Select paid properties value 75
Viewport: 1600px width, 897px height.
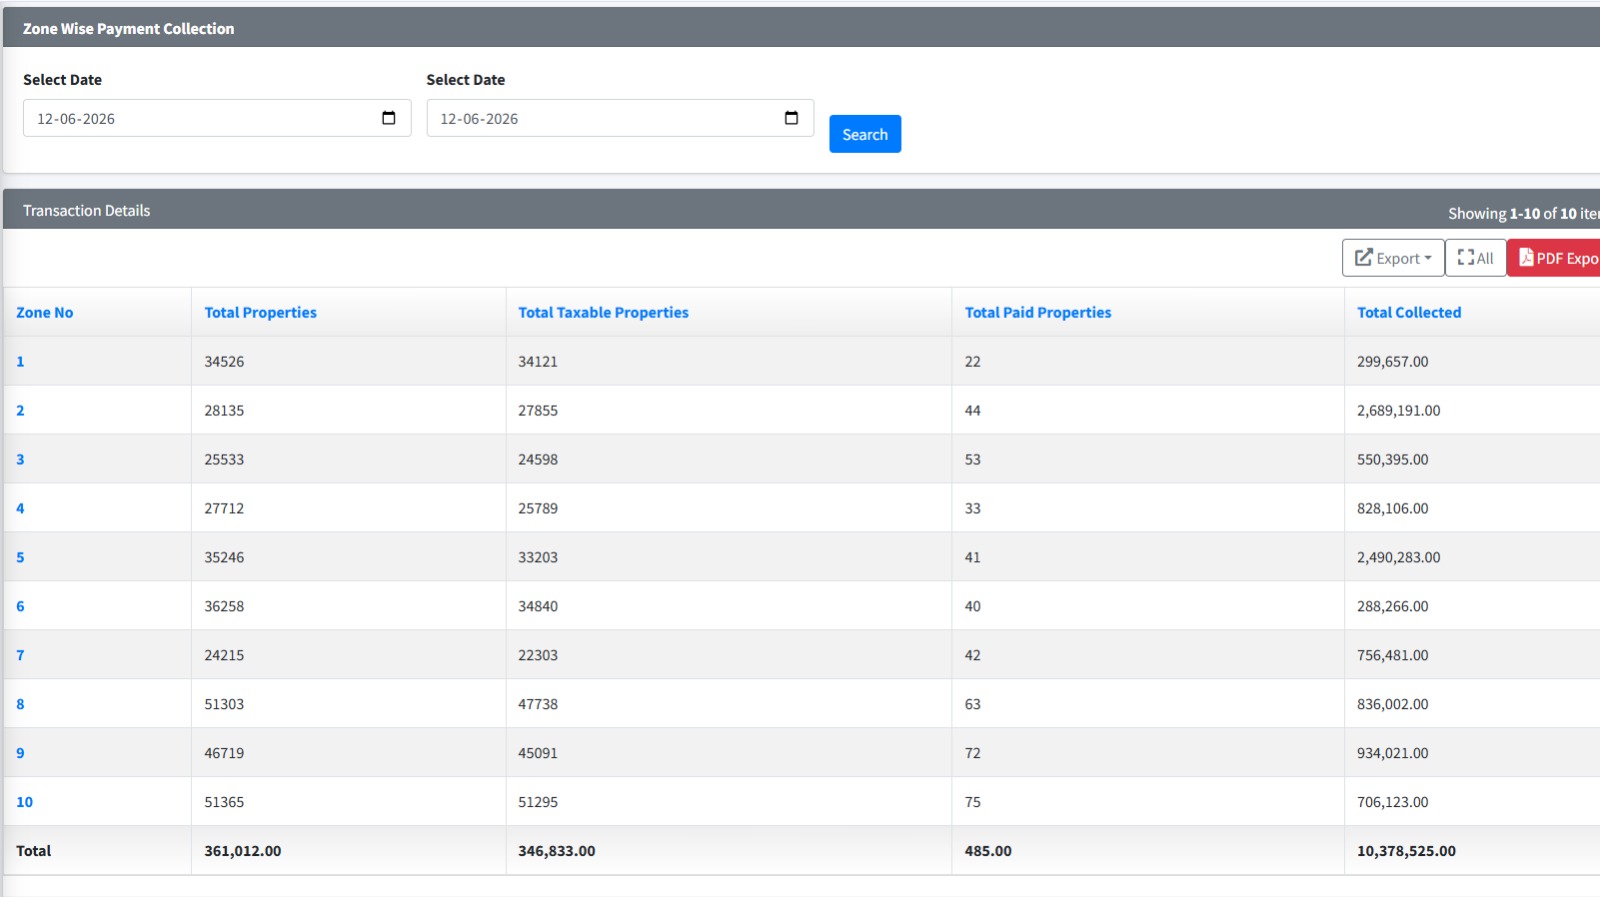(x=973, y=802)
